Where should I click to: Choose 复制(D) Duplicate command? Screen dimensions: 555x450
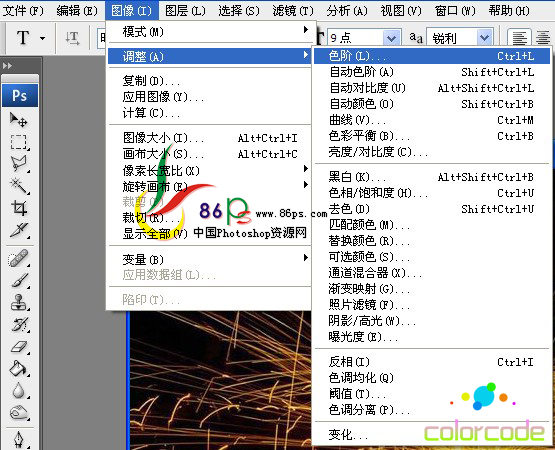point(210,81)
